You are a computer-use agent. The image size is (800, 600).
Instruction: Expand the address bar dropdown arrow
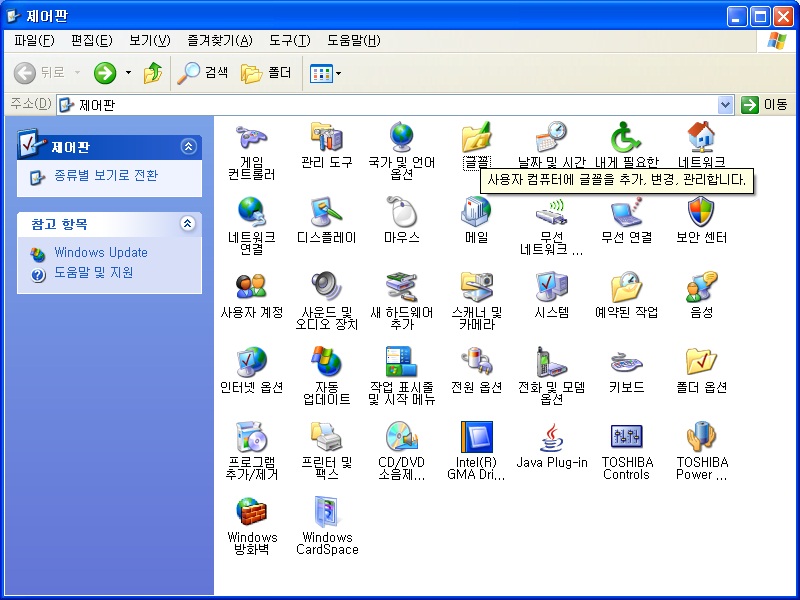tap(725, 105)
